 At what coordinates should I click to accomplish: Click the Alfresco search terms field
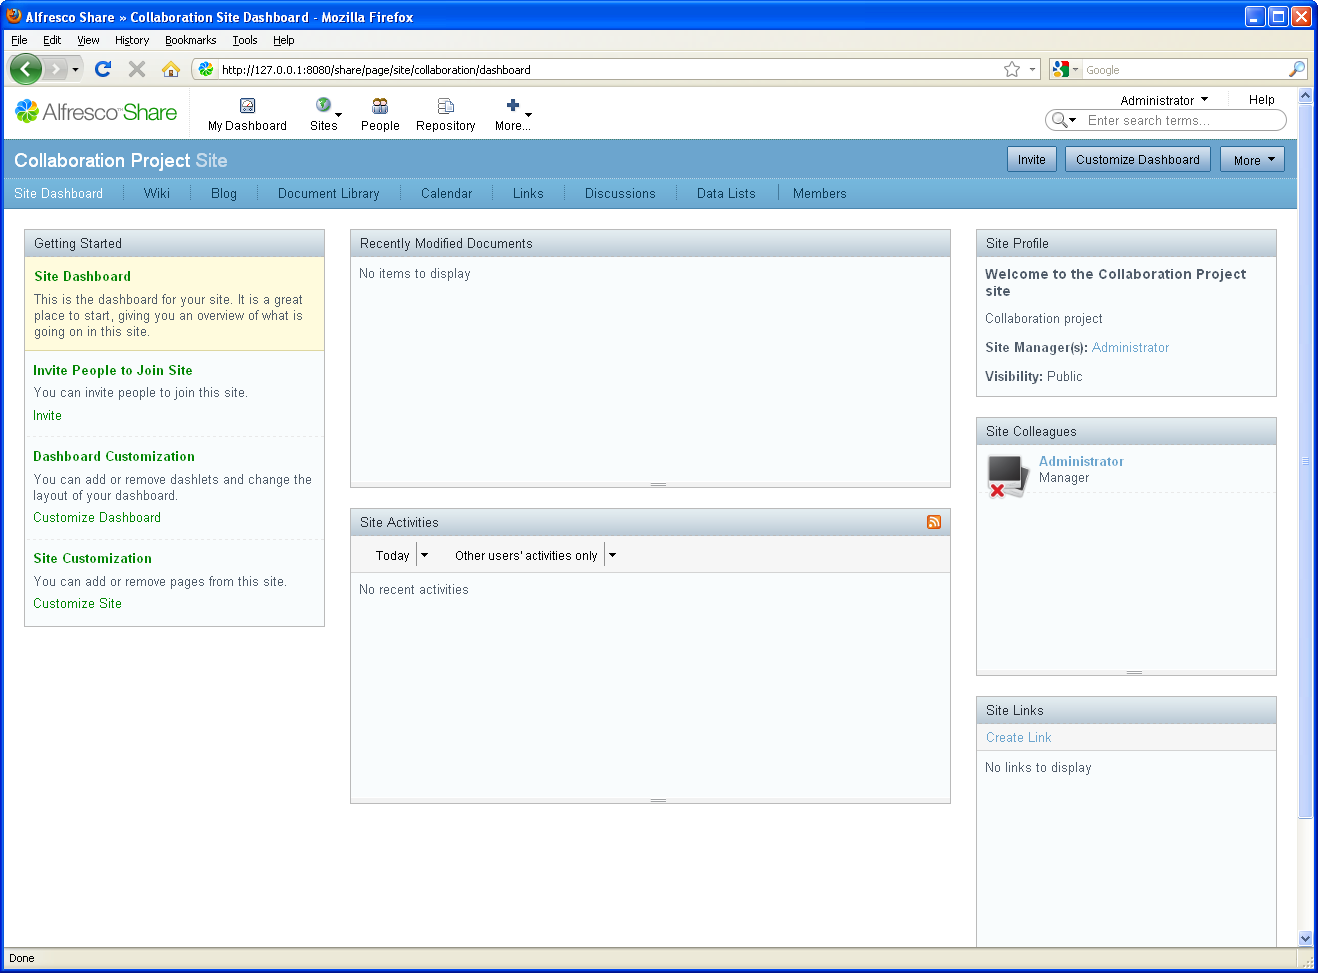(1184, 120)
